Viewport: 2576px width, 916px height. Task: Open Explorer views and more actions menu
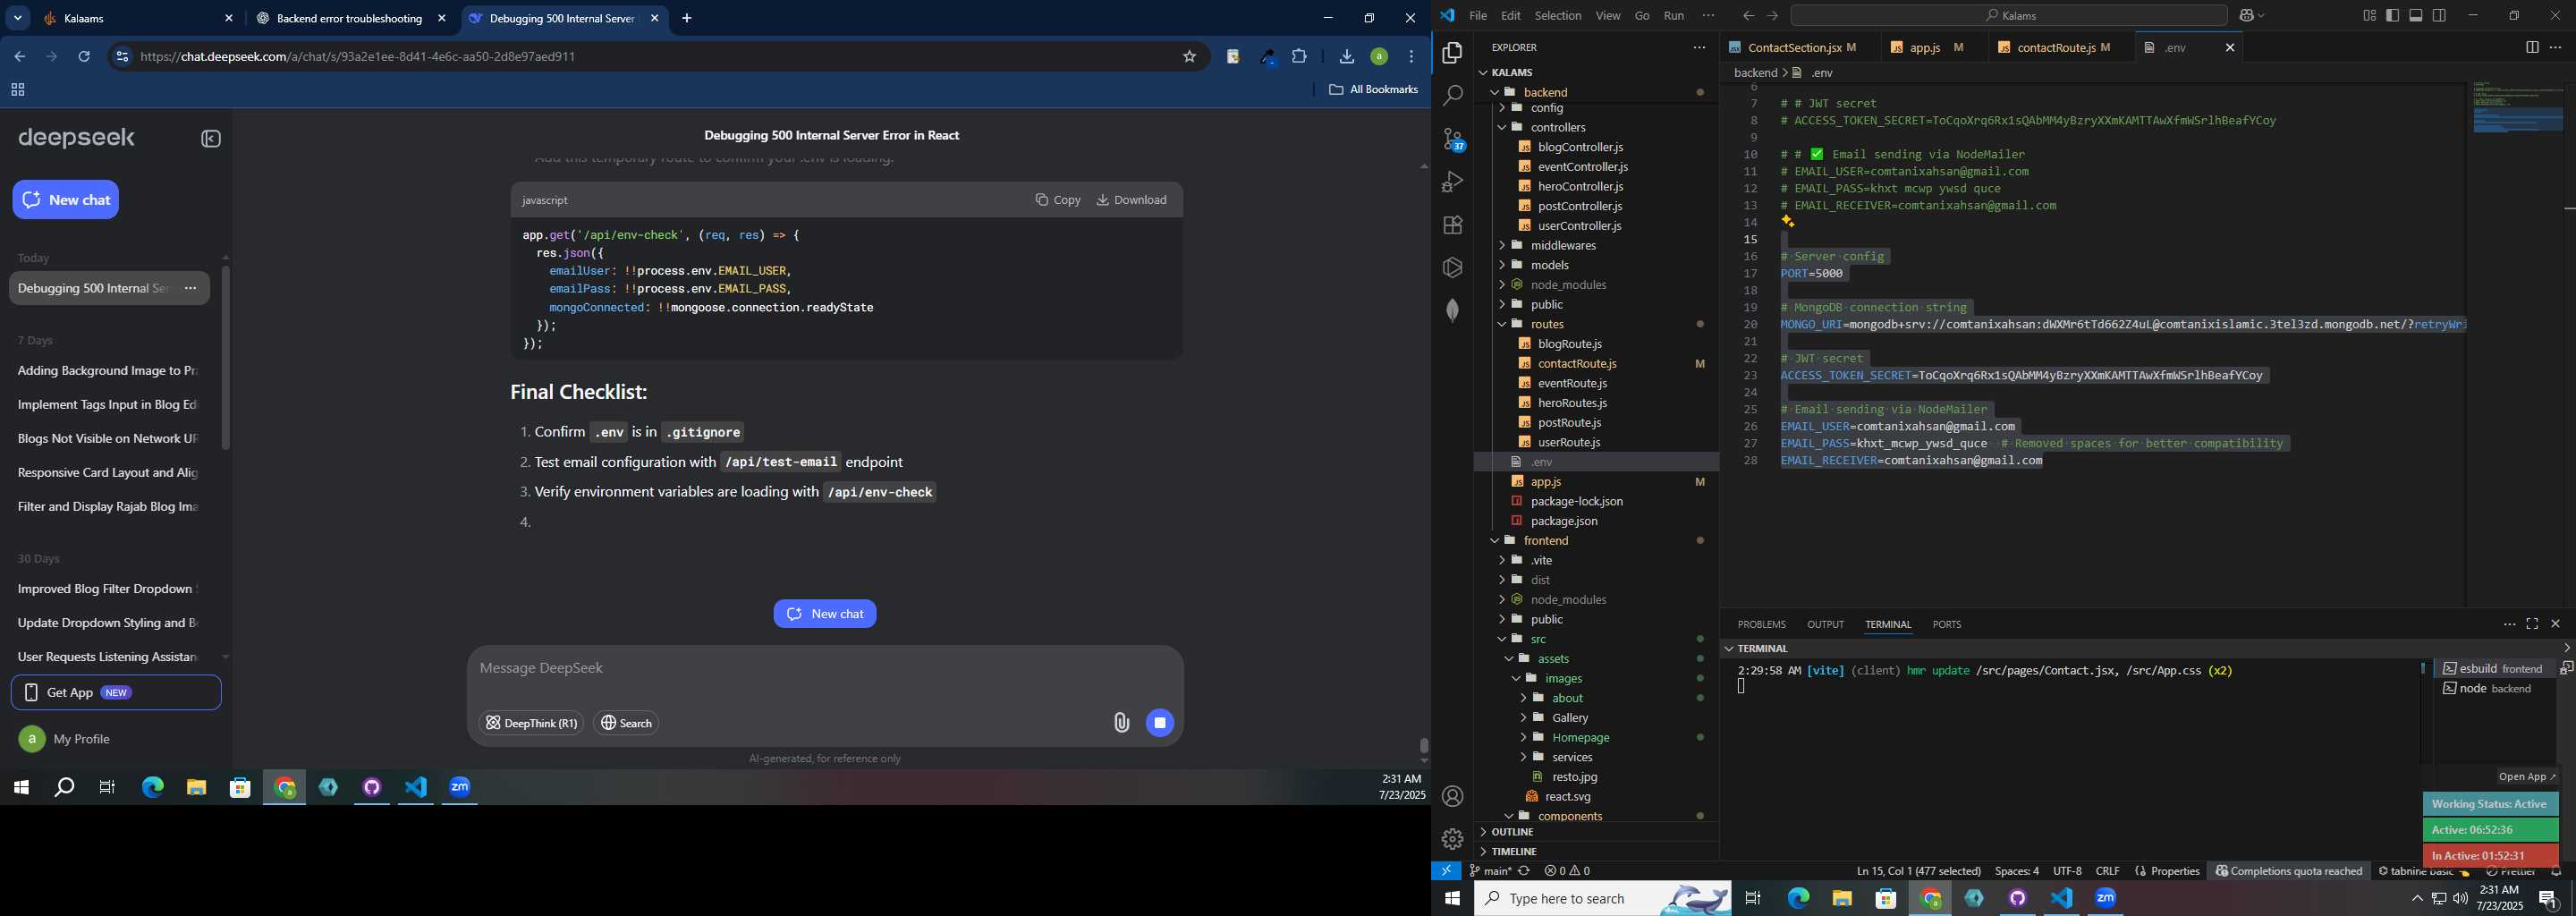[1699, 47]
